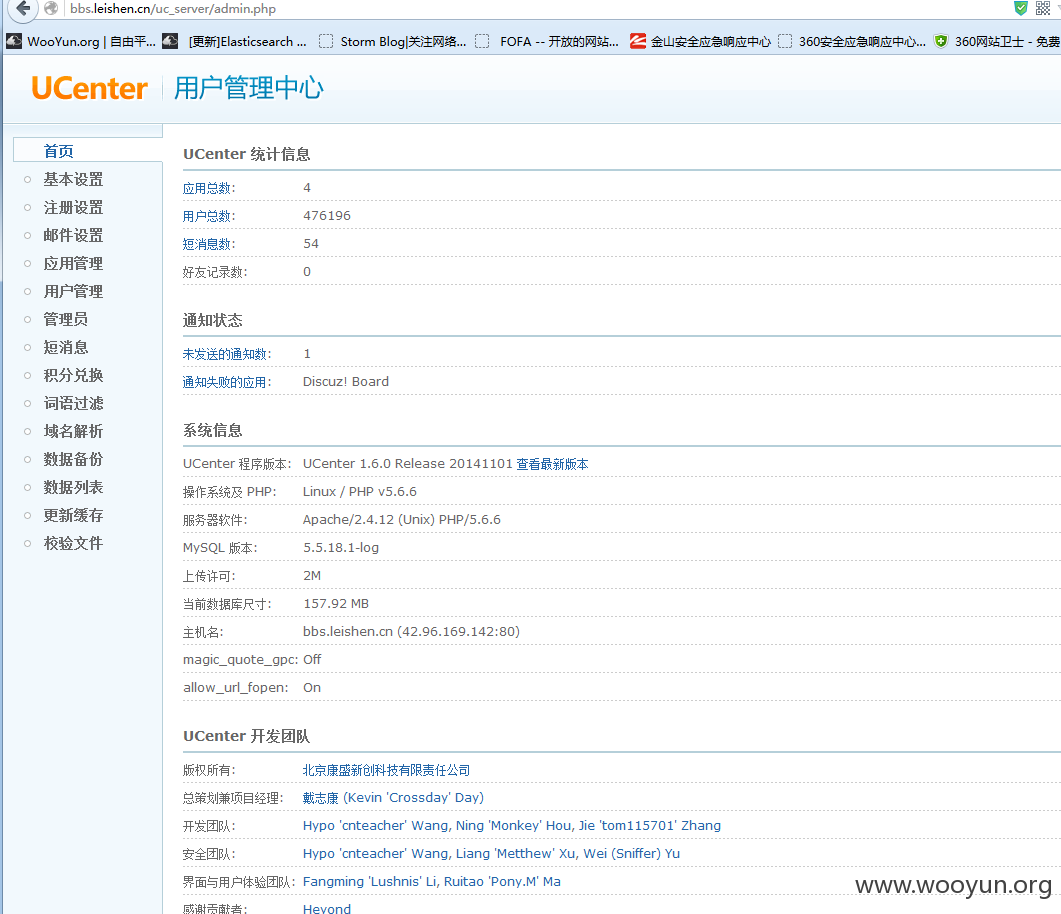
Task: Open 短消息 in the sidebar
Action: click(x=66, y=347)
